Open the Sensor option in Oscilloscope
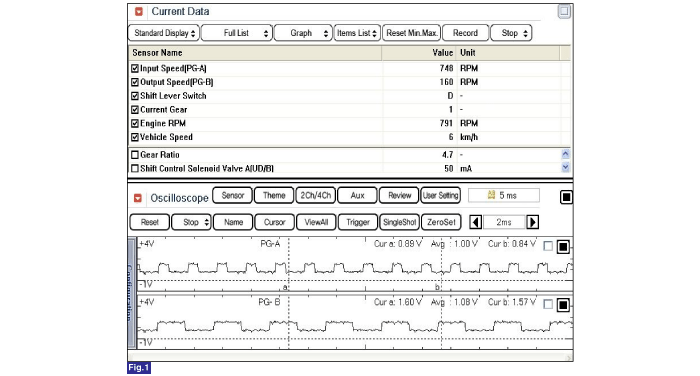The height and width of the screenshot is (376, 700). click(x=233, y=195)
